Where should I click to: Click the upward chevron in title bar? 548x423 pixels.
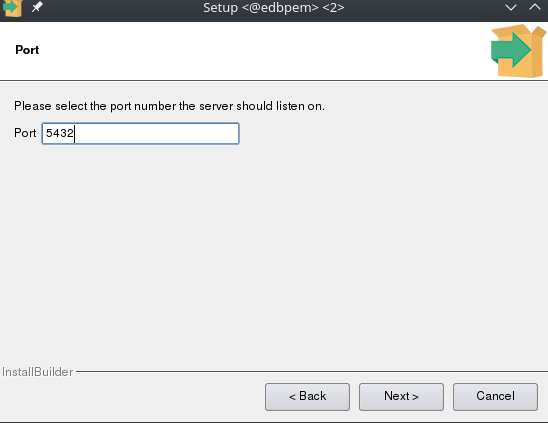point(535,7)
